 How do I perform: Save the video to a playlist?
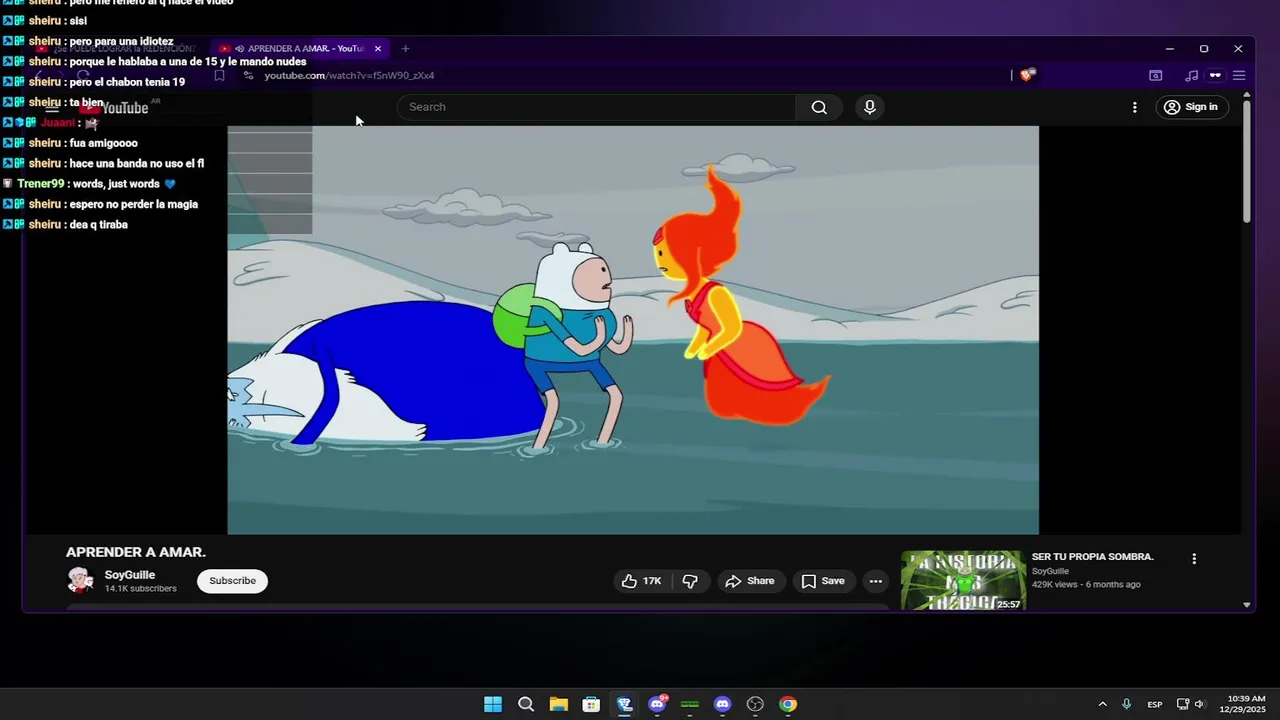point(823,581)
